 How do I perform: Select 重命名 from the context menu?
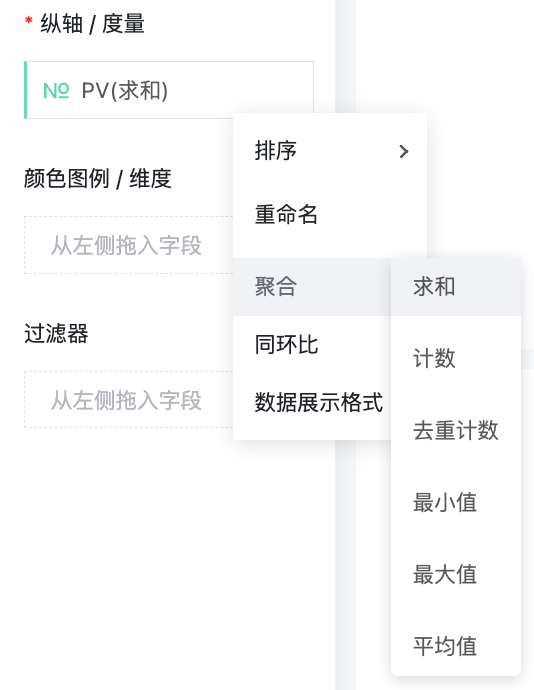330,215
